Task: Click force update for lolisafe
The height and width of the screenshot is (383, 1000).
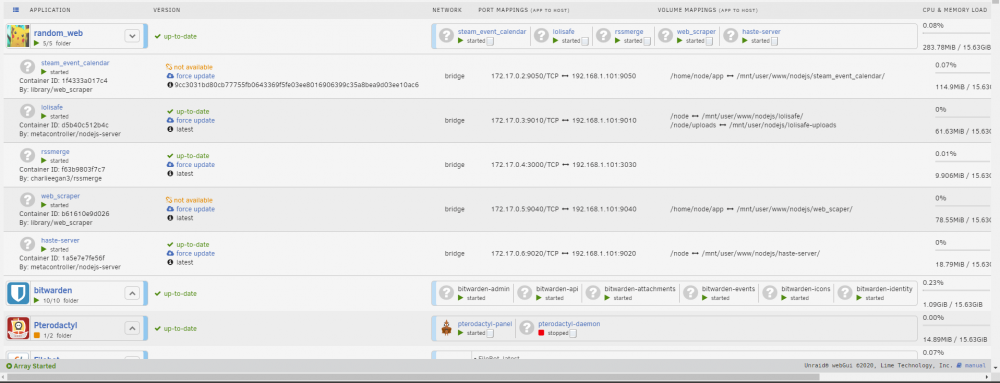Action: 195,120
